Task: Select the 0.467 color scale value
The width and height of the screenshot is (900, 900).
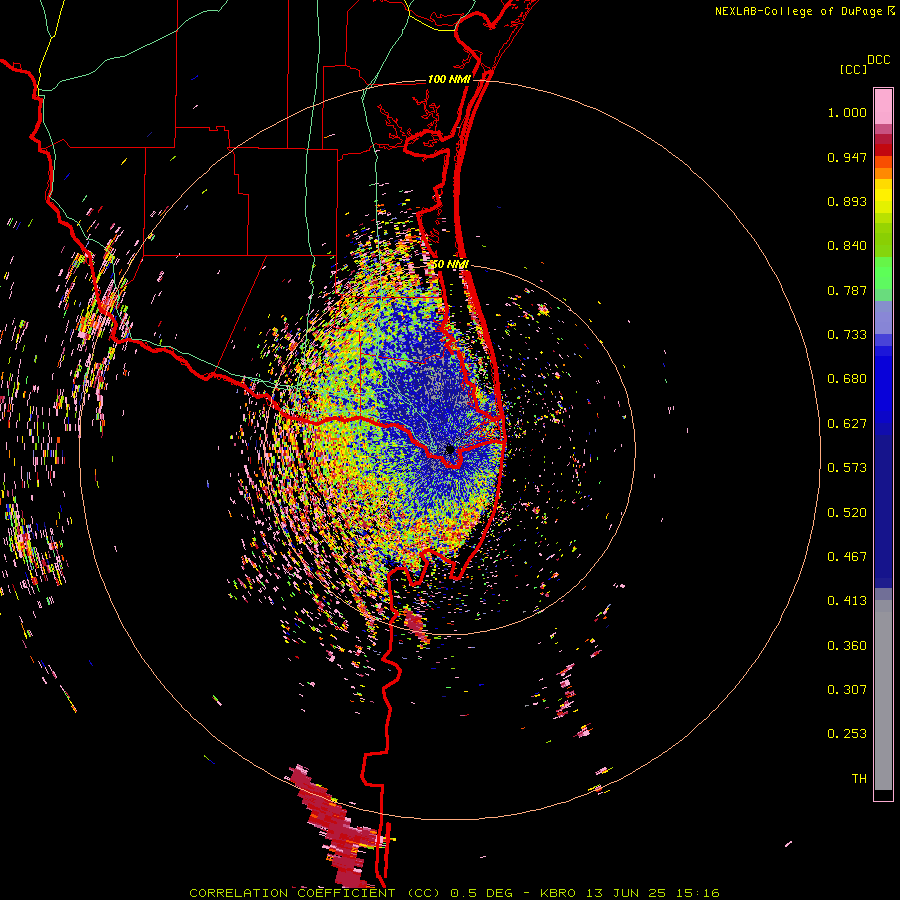Action: [x=847, y=557]
